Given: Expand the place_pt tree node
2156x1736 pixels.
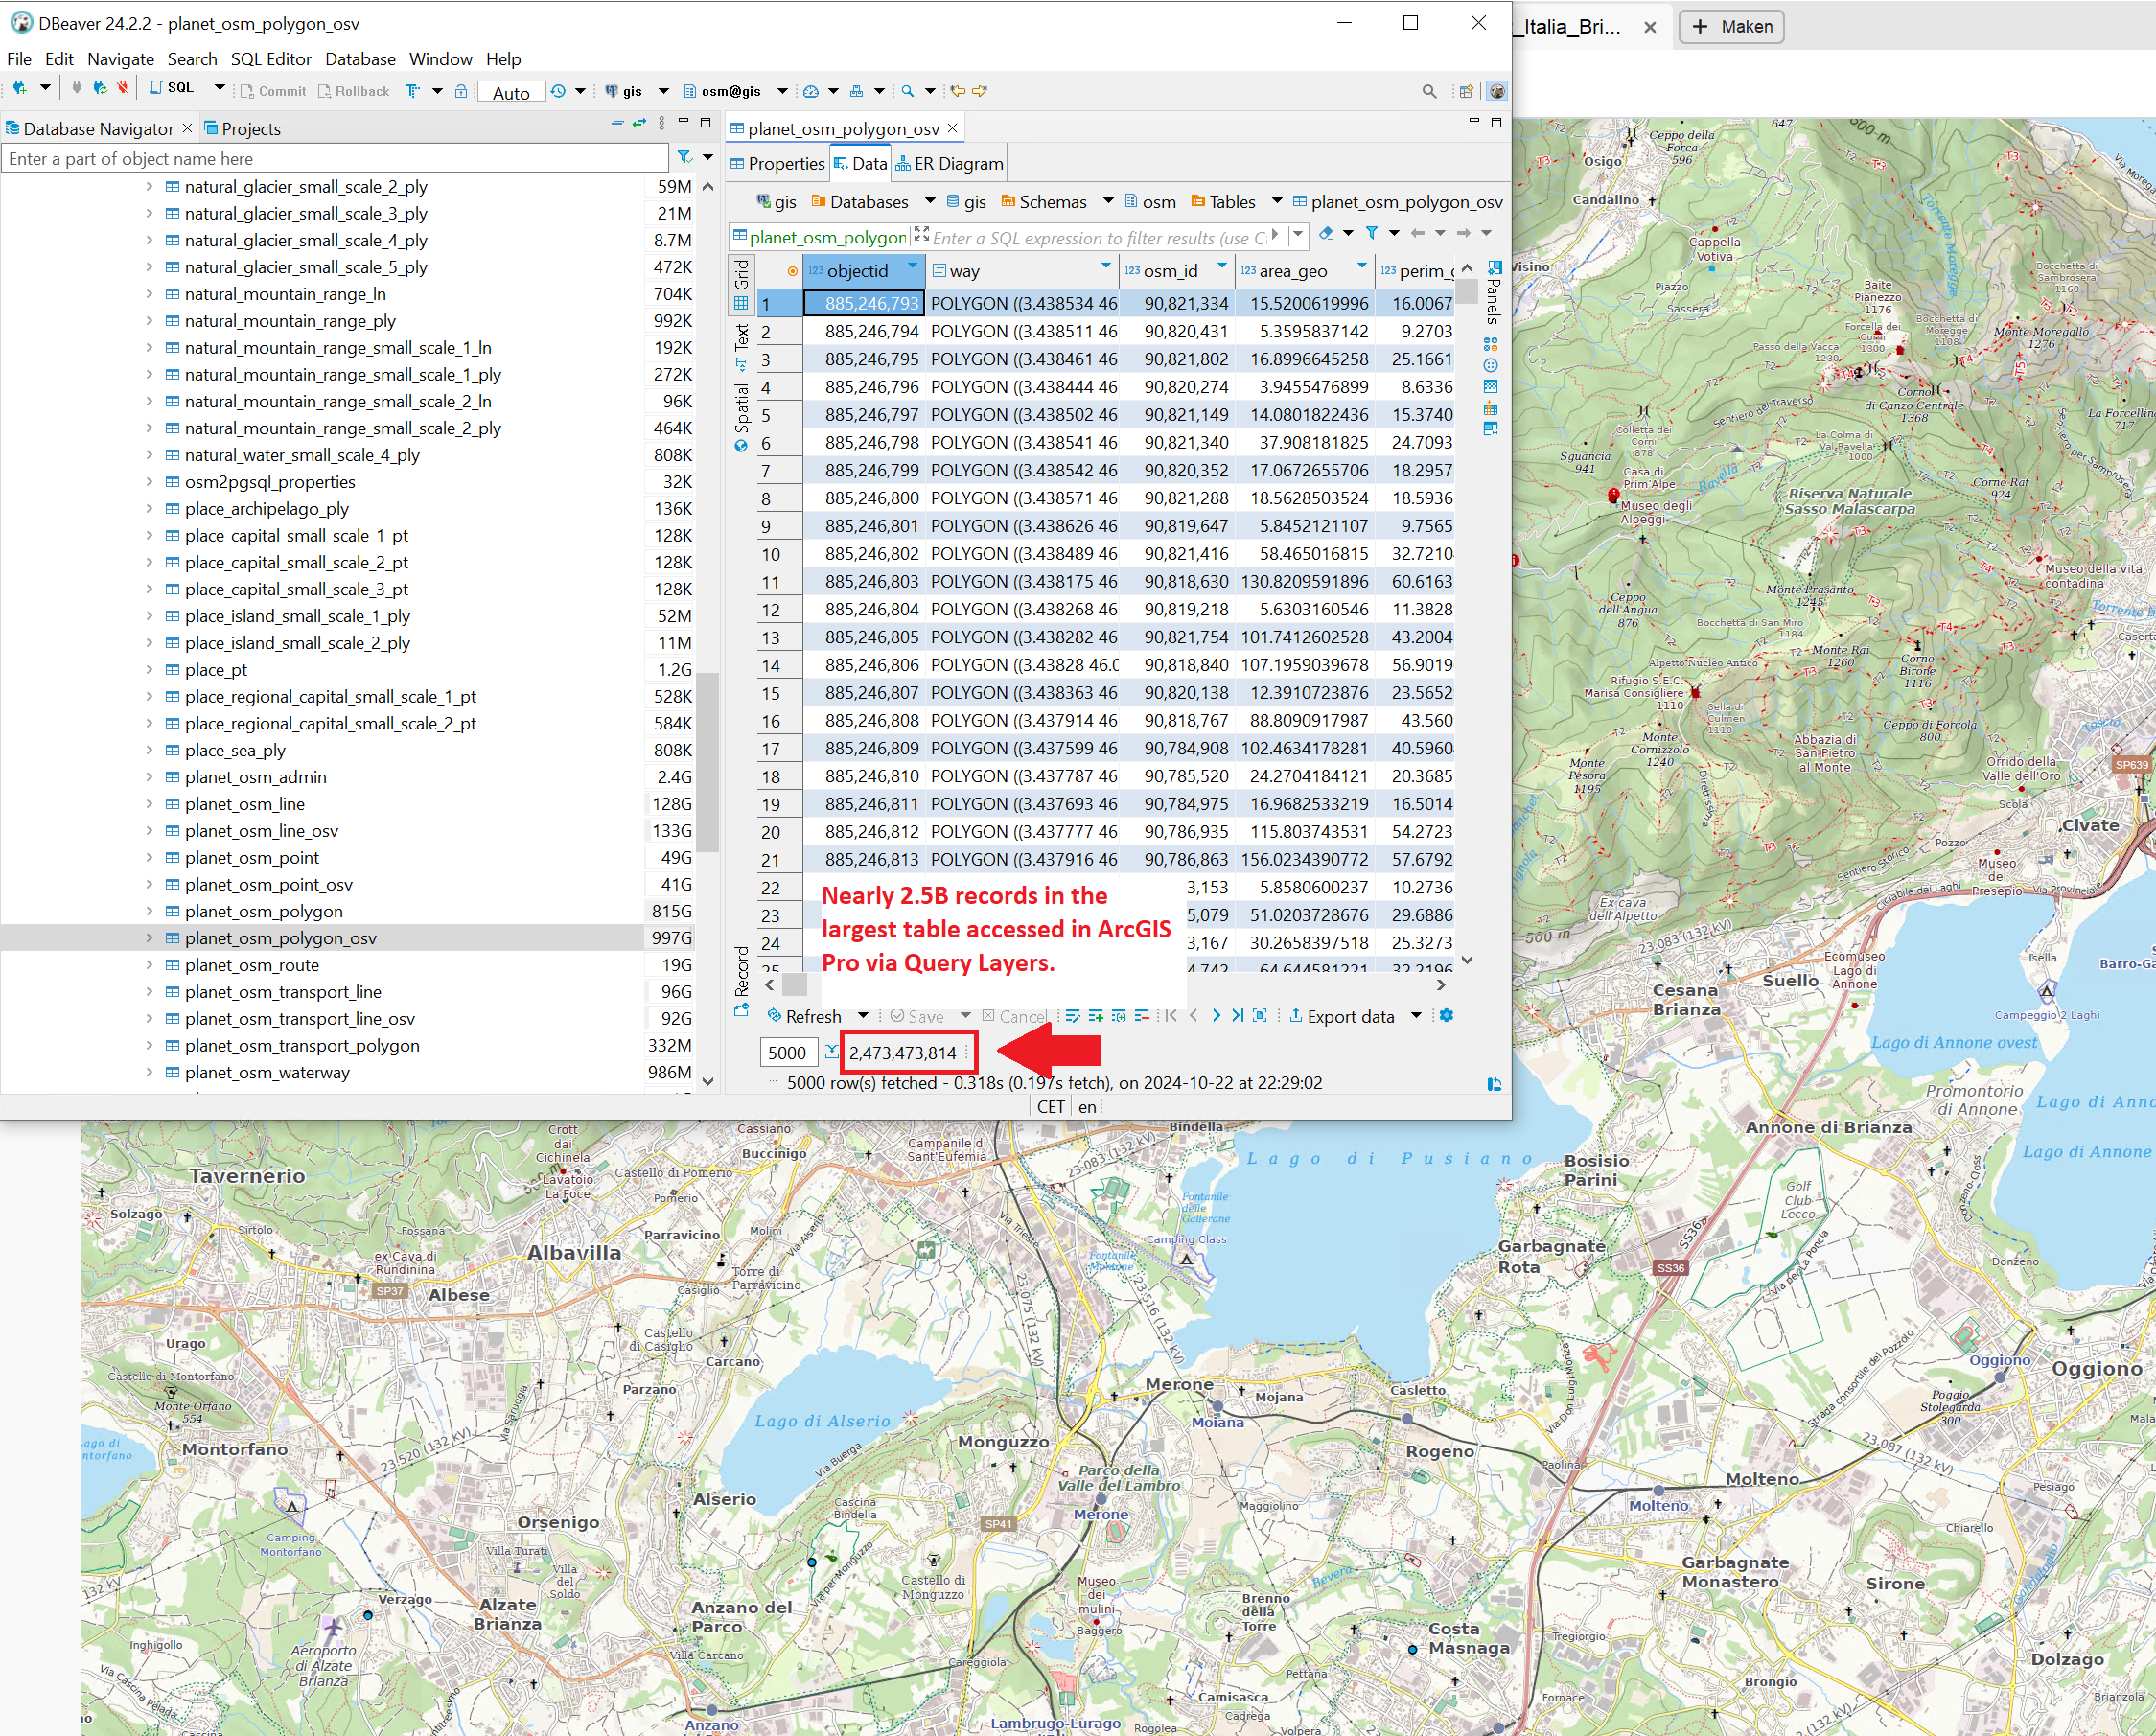Looking at the screenshot, I should (150, 669).
